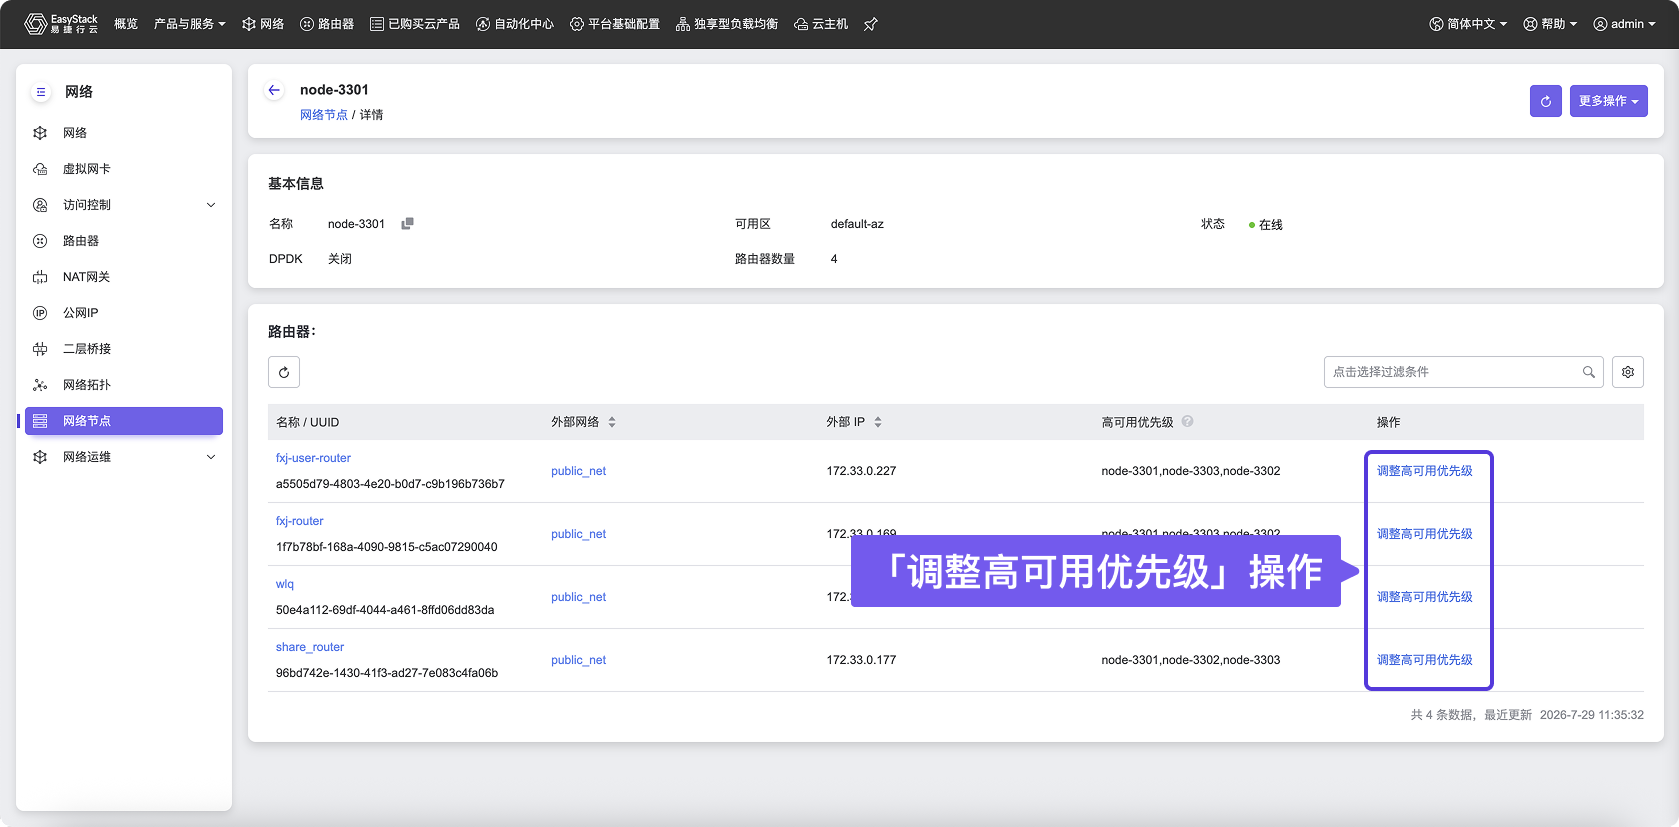Expand 网络运维 in the sidebar
Image resolution: width=1679 pixels, height=827 pixels.
124,457
